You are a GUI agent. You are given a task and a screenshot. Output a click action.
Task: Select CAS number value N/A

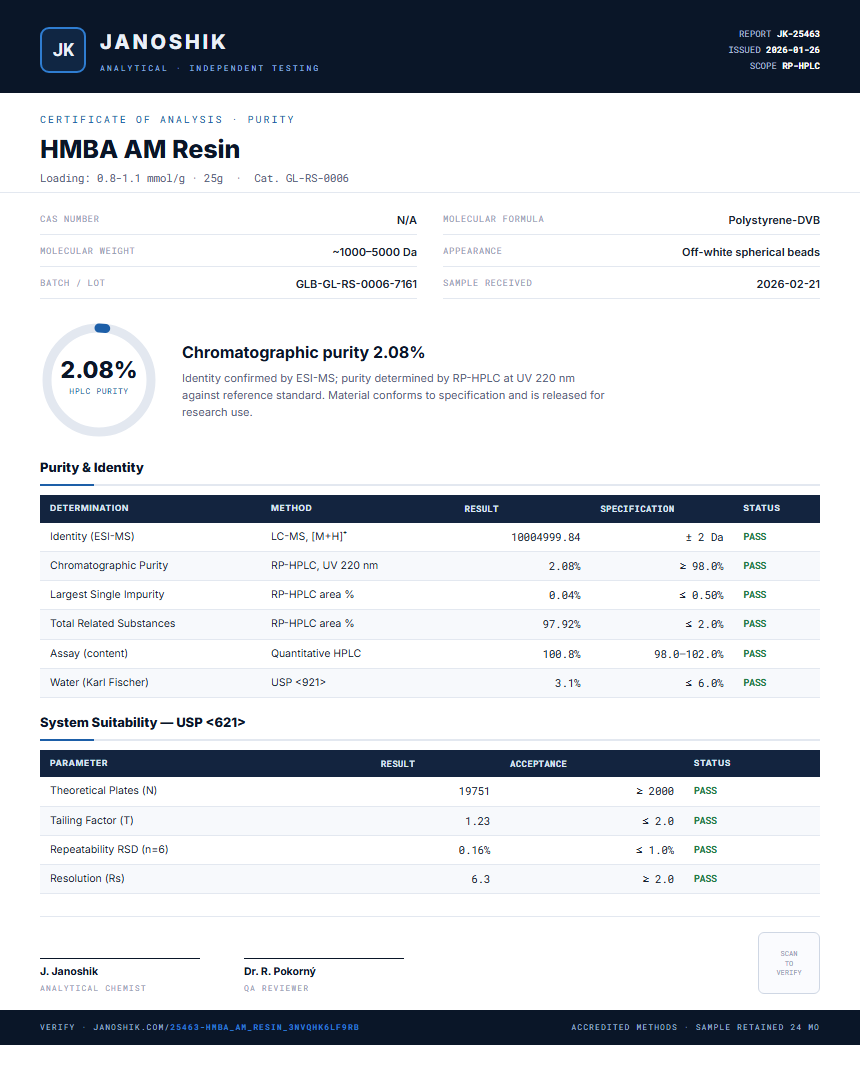click(x=406, y=220)
